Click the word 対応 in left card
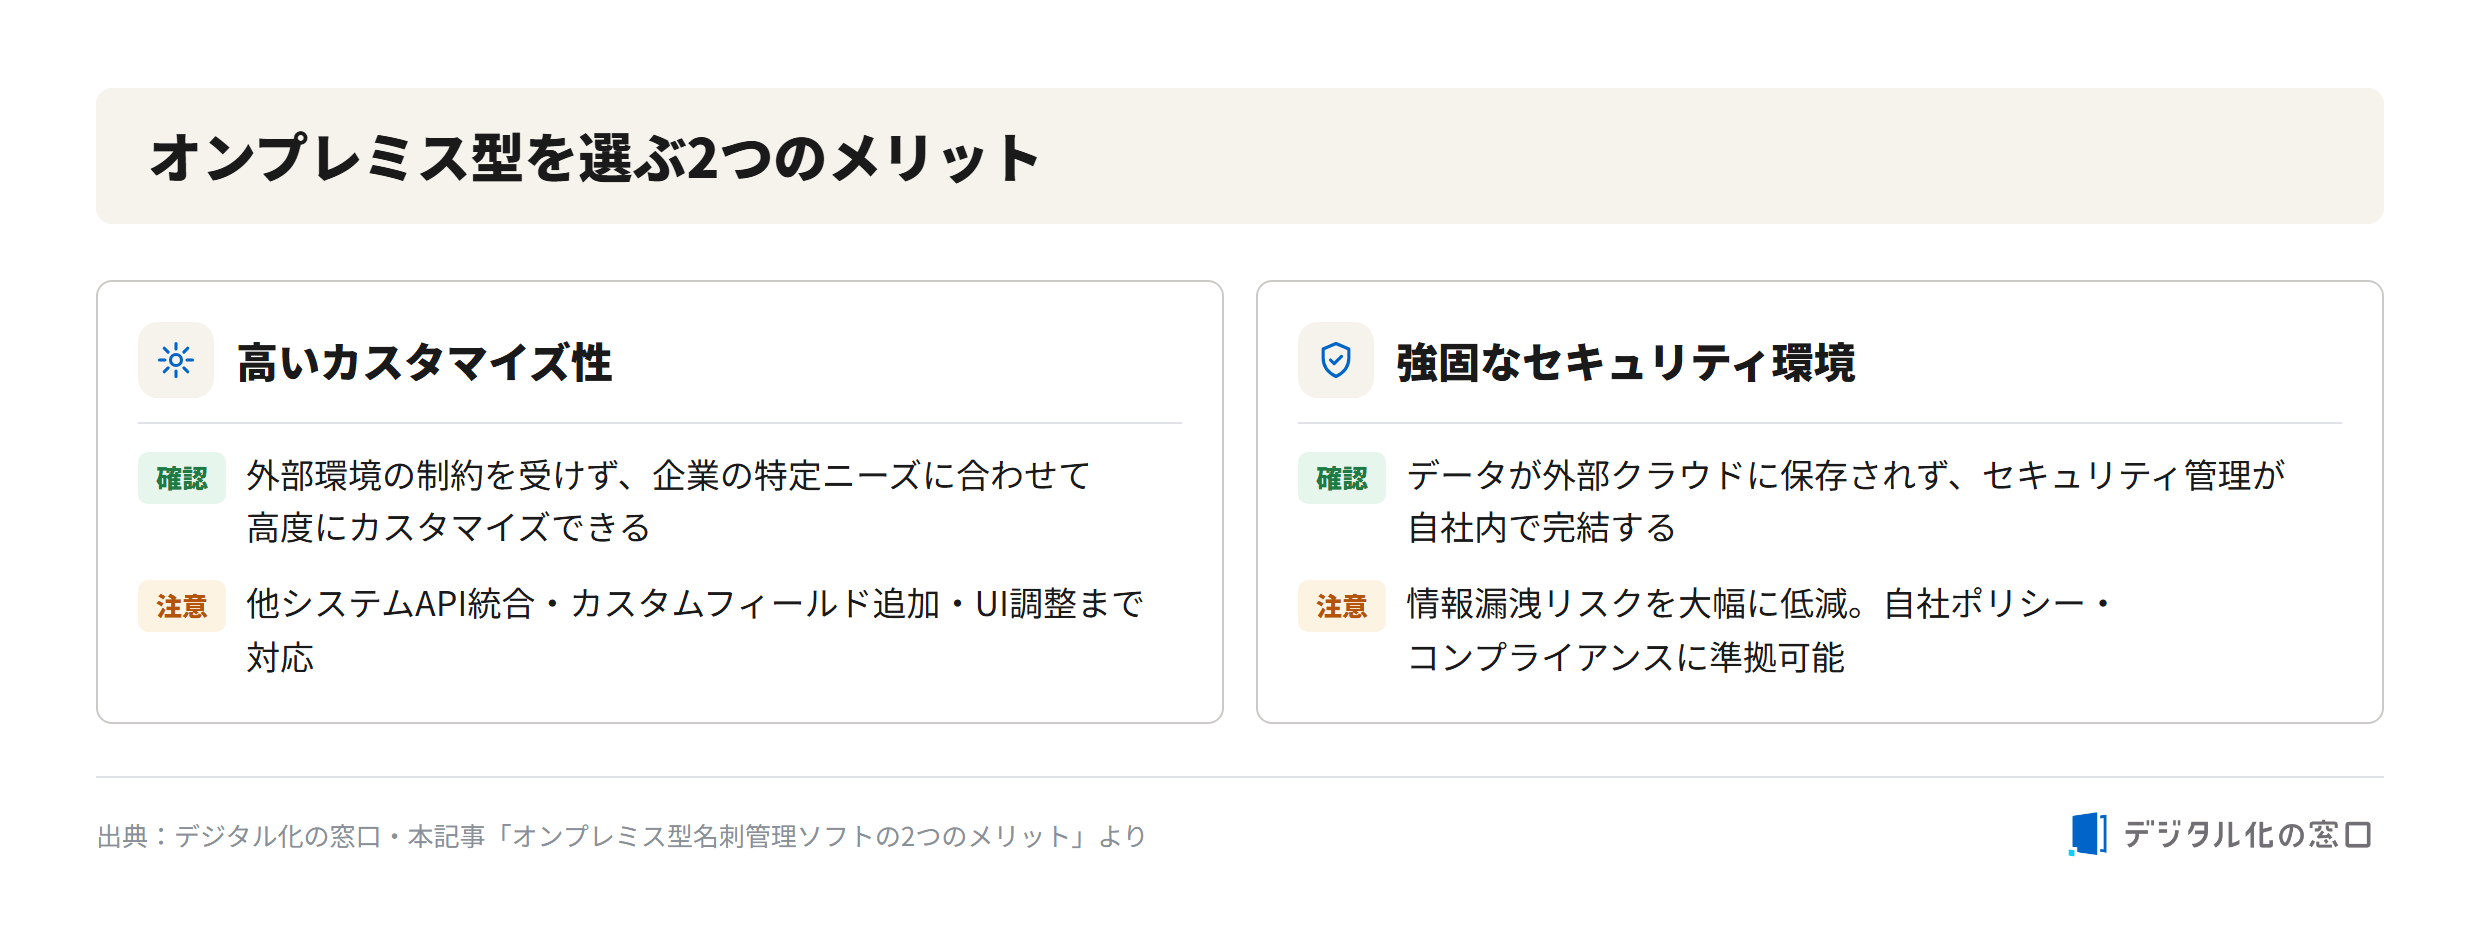This screenshot has height=950, width=2480. click(280, 658)
